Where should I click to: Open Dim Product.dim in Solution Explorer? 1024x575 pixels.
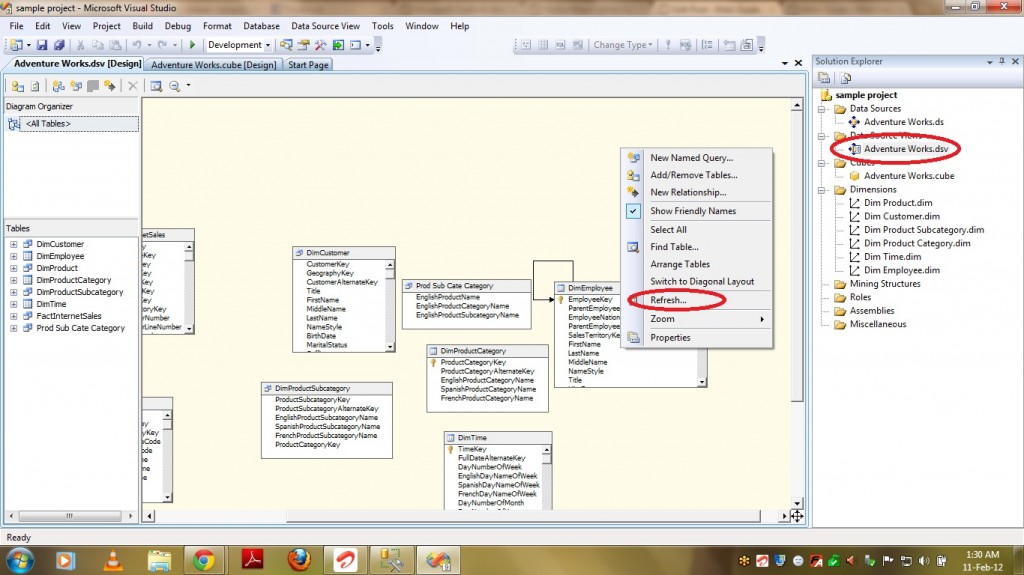tap(899, 203)
